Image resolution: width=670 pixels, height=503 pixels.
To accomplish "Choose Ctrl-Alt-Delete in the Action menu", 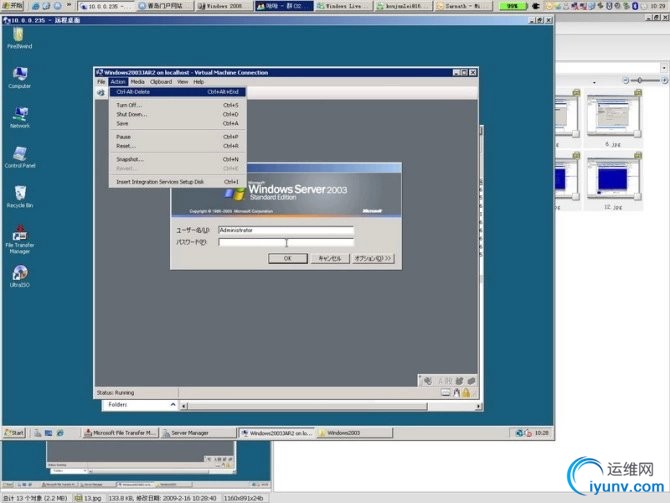I will click(x=177, y=92).
